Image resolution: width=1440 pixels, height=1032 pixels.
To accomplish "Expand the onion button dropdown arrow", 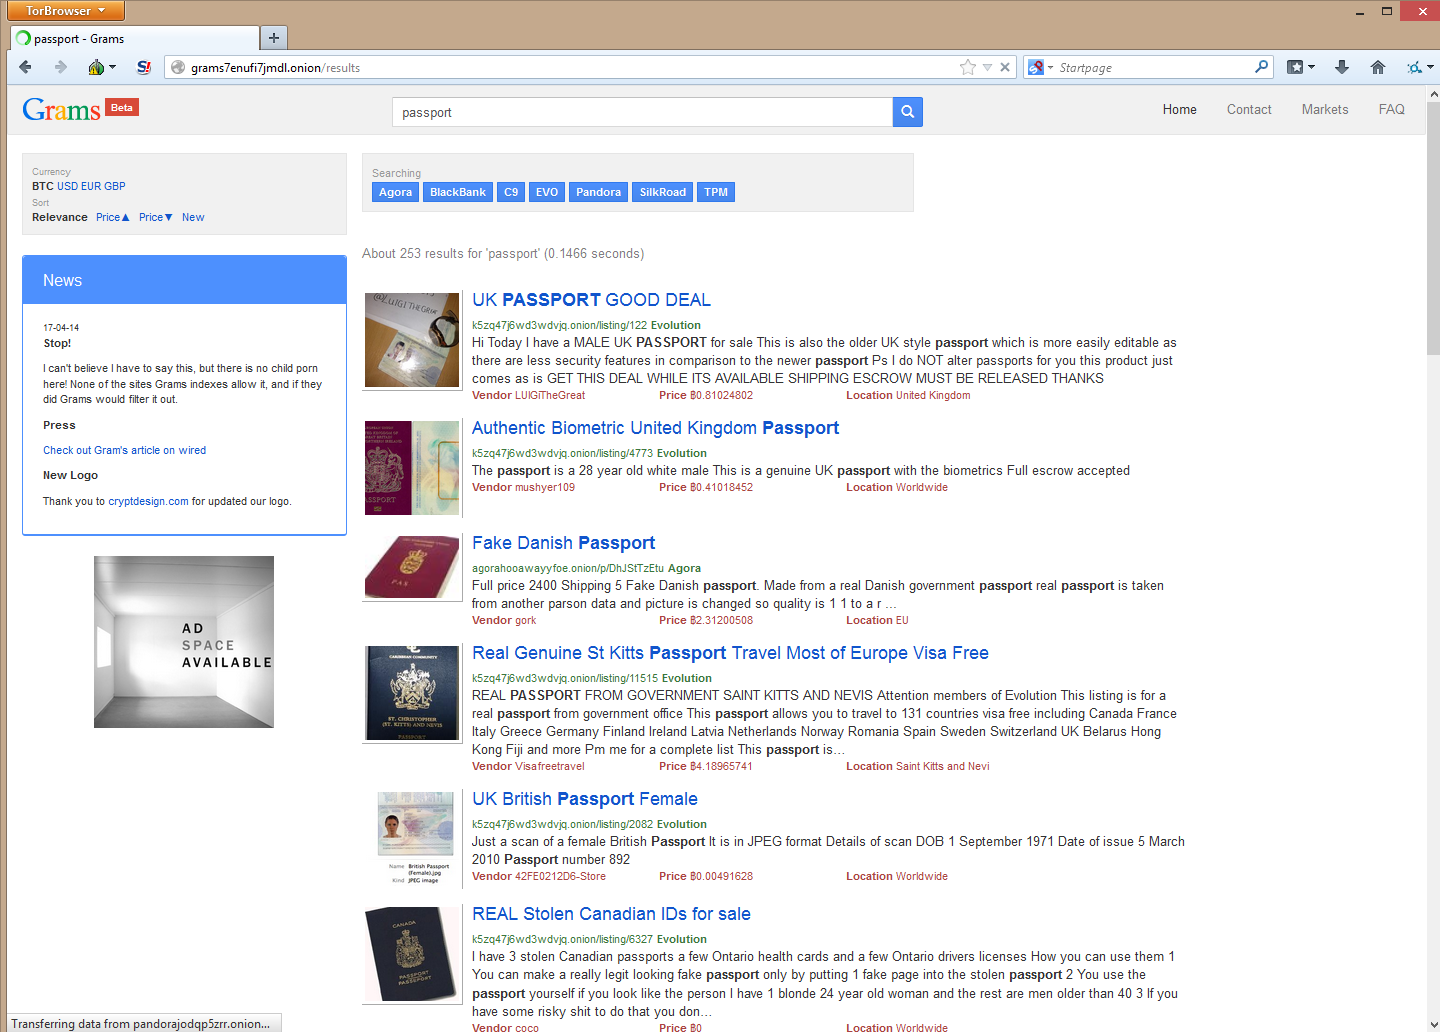I will point(112,67).
